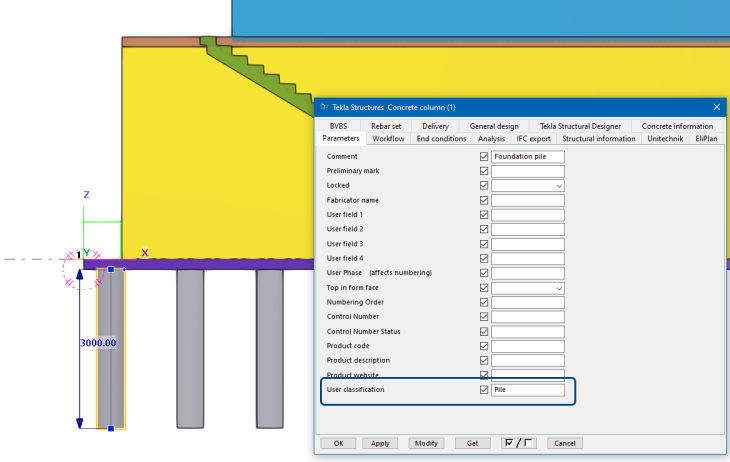730x462 pixels.
Task: Open the Rebar set tab
Action: [x=386, y=126]
